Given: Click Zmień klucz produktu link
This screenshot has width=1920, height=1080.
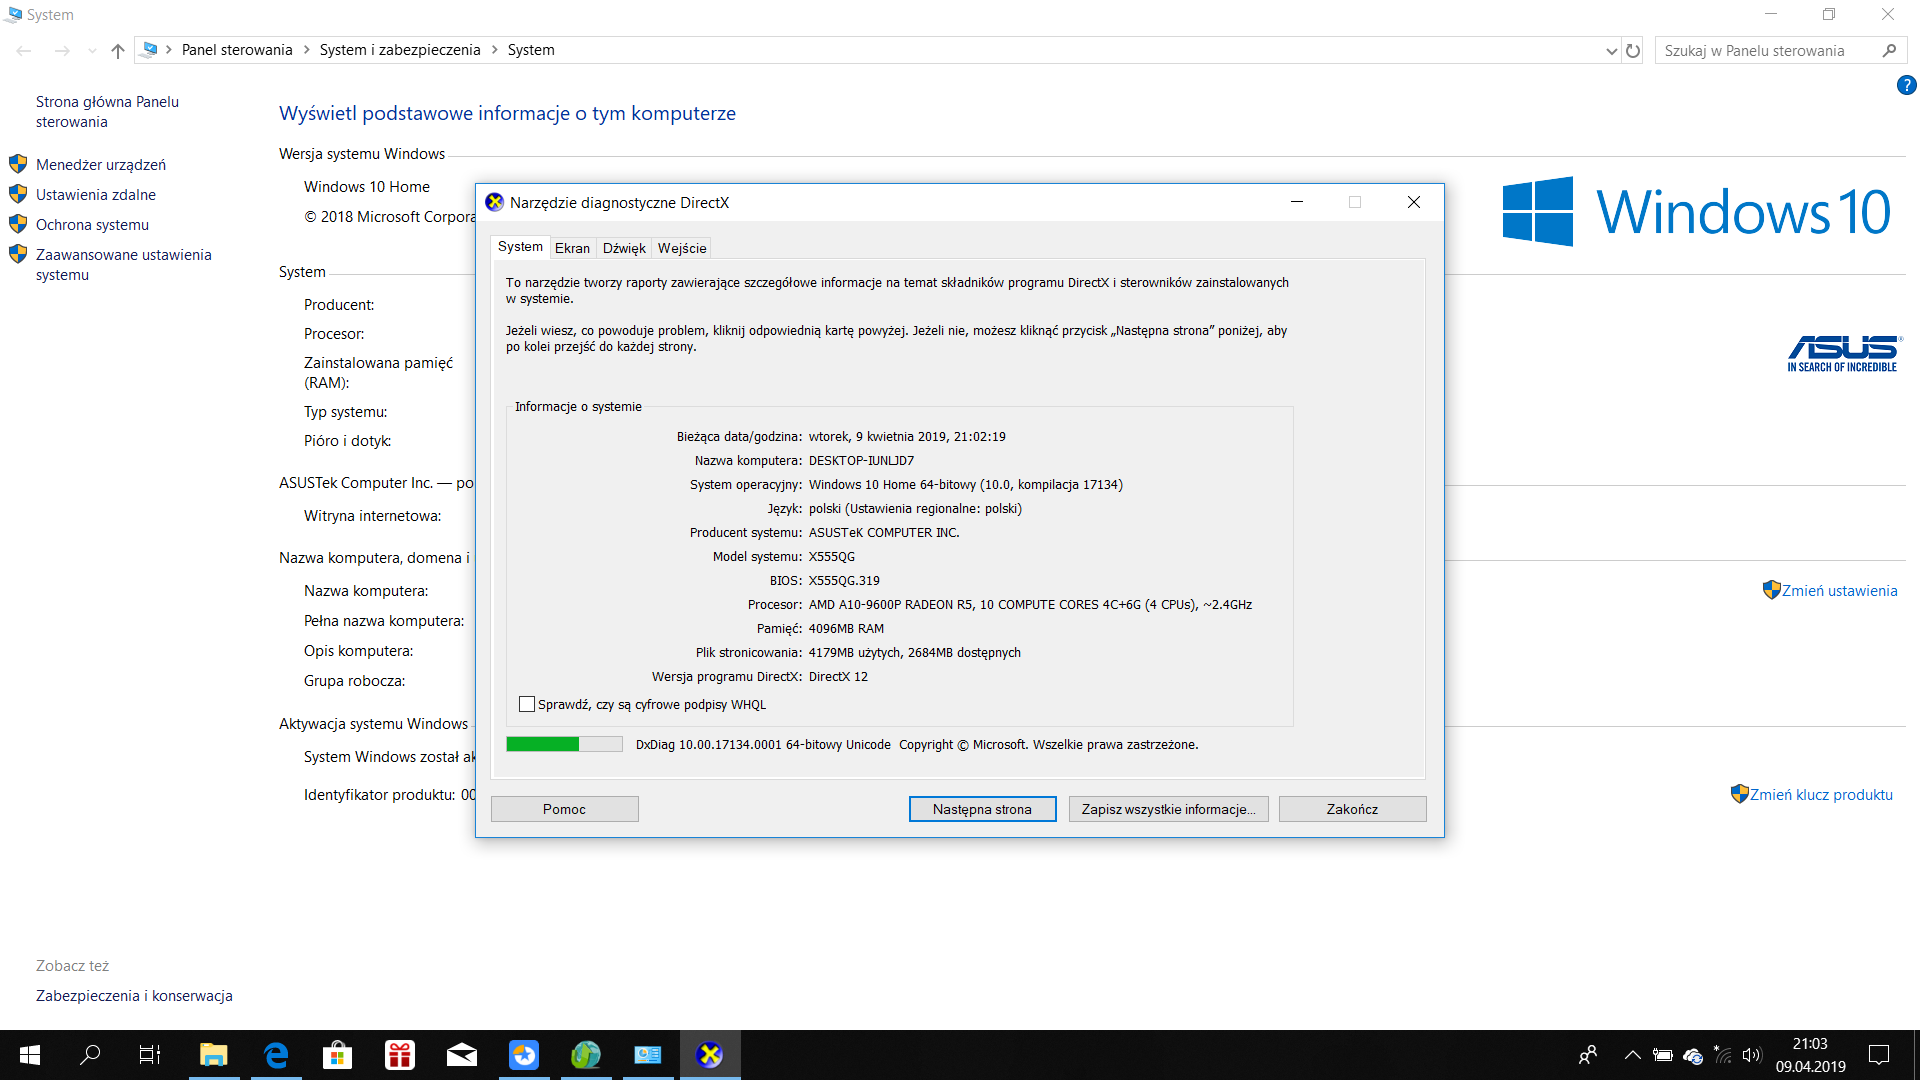Looking at the screenshot, I should pyautogui.click(x=1821, y=795).
